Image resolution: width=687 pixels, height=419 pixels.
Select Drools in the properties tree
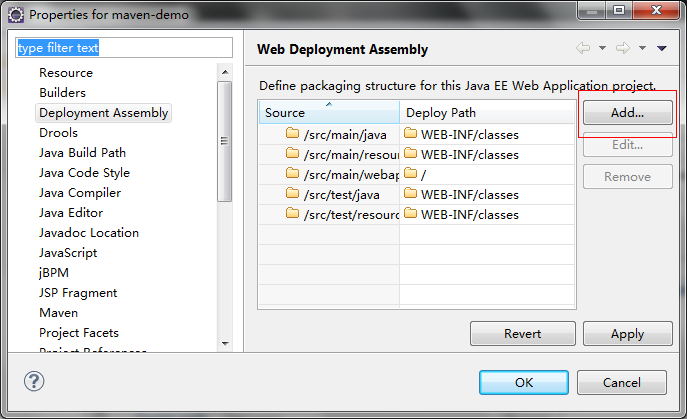tap(58, 133)
